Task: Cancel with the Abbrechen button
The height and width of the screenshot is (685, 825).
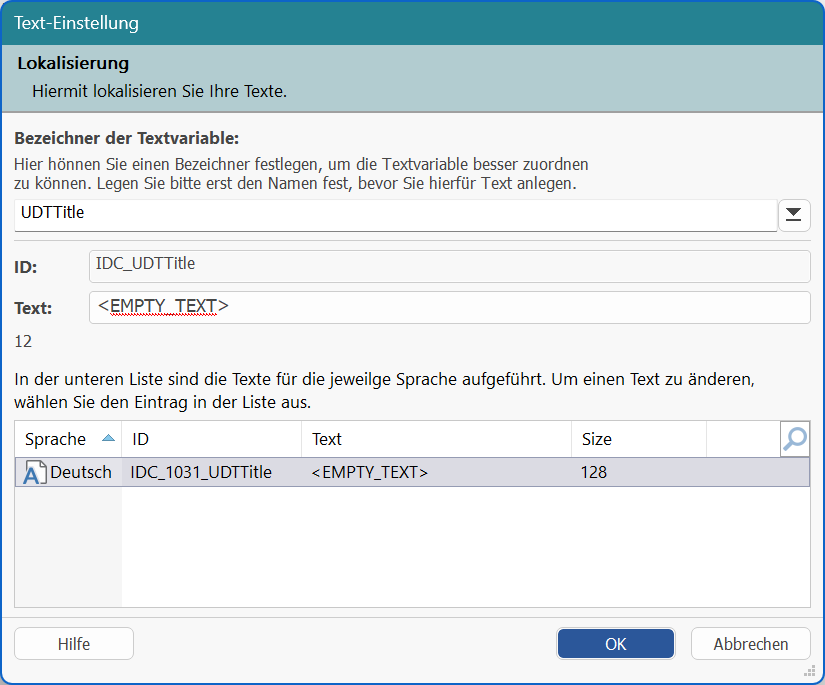Action: (750, 643)
